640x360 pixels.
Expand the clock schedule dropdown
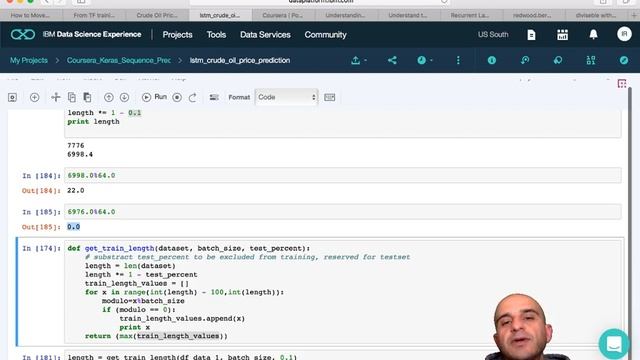[425, 60]
